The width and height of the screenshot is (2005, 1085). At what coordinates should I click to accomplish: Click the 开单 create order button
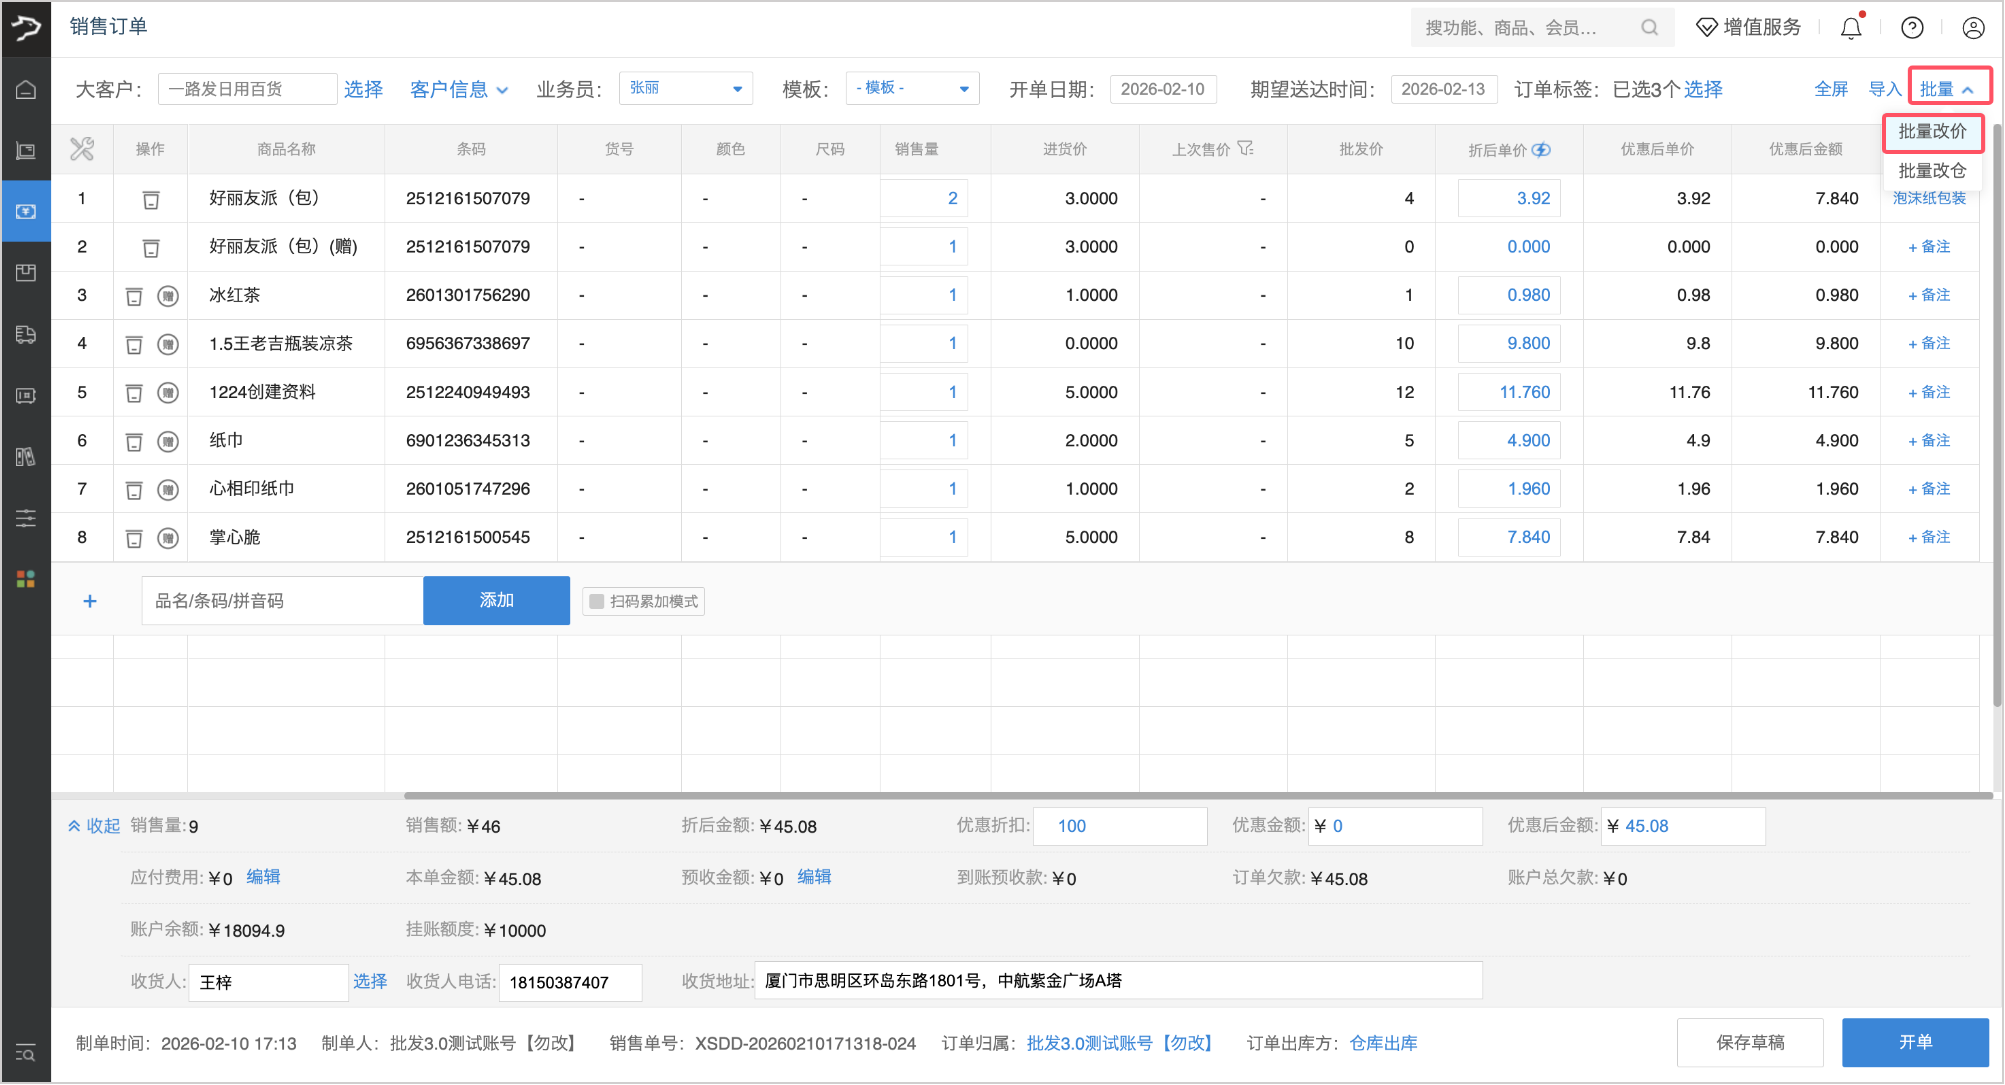(x=1916, y=1042)
